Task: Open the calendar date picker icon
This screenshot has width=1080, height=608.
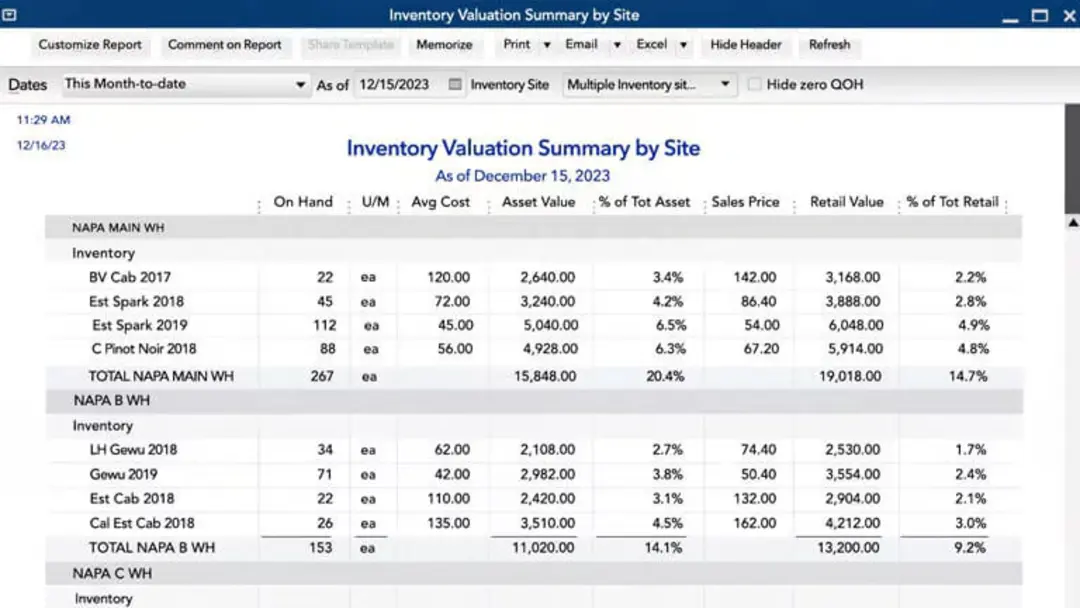Action: (455, 84)
